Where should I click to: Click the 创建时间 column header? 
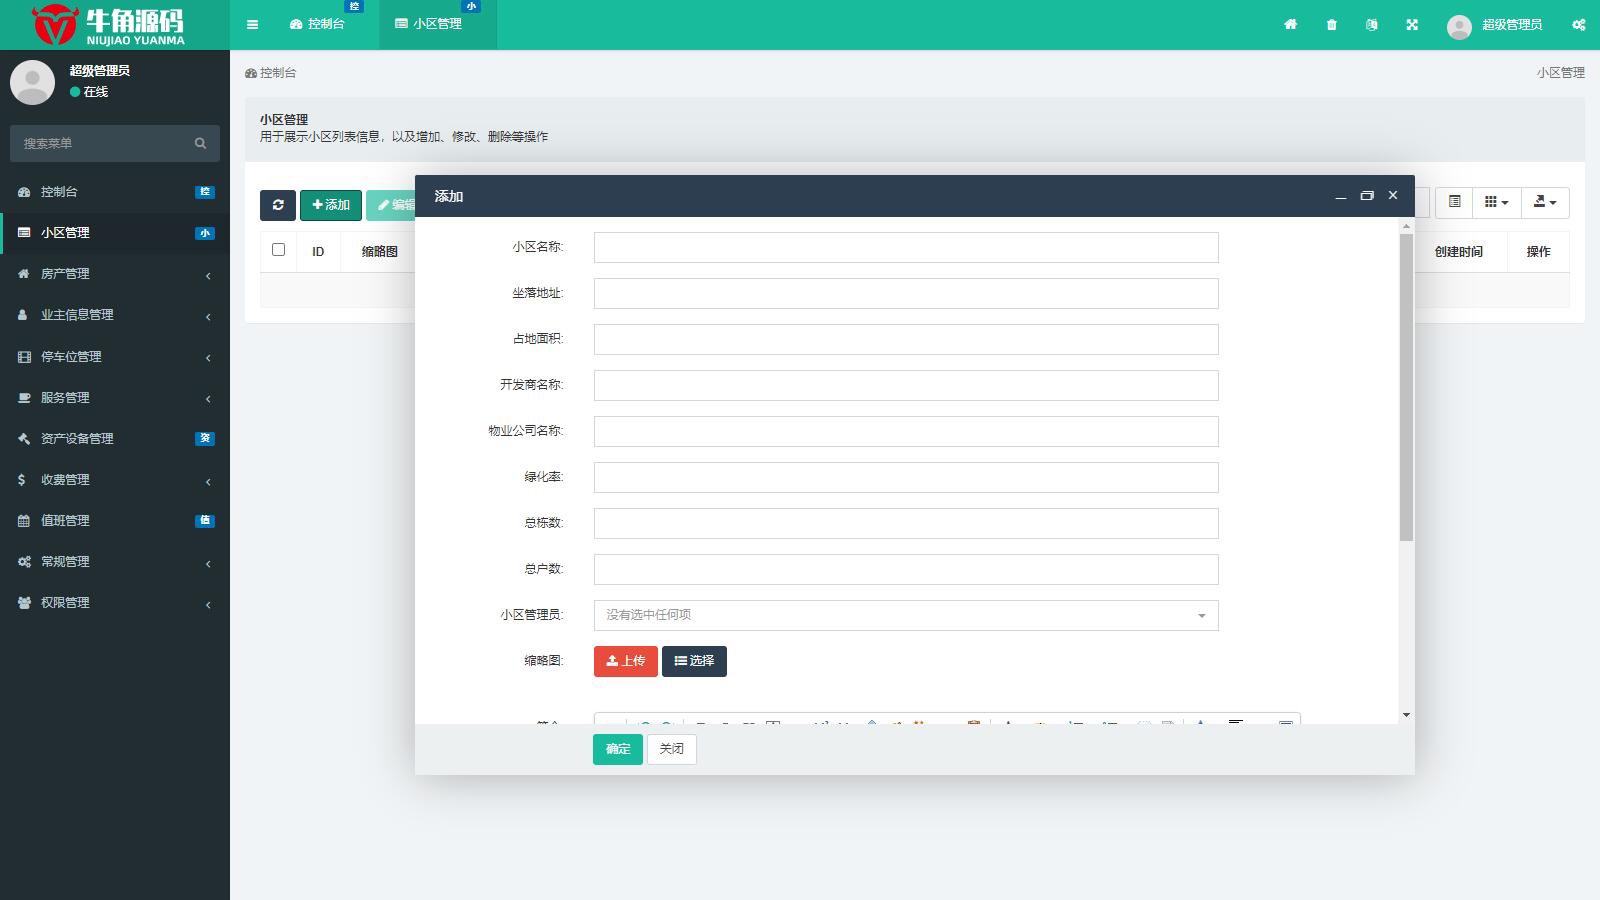[x=1458, y=252]
